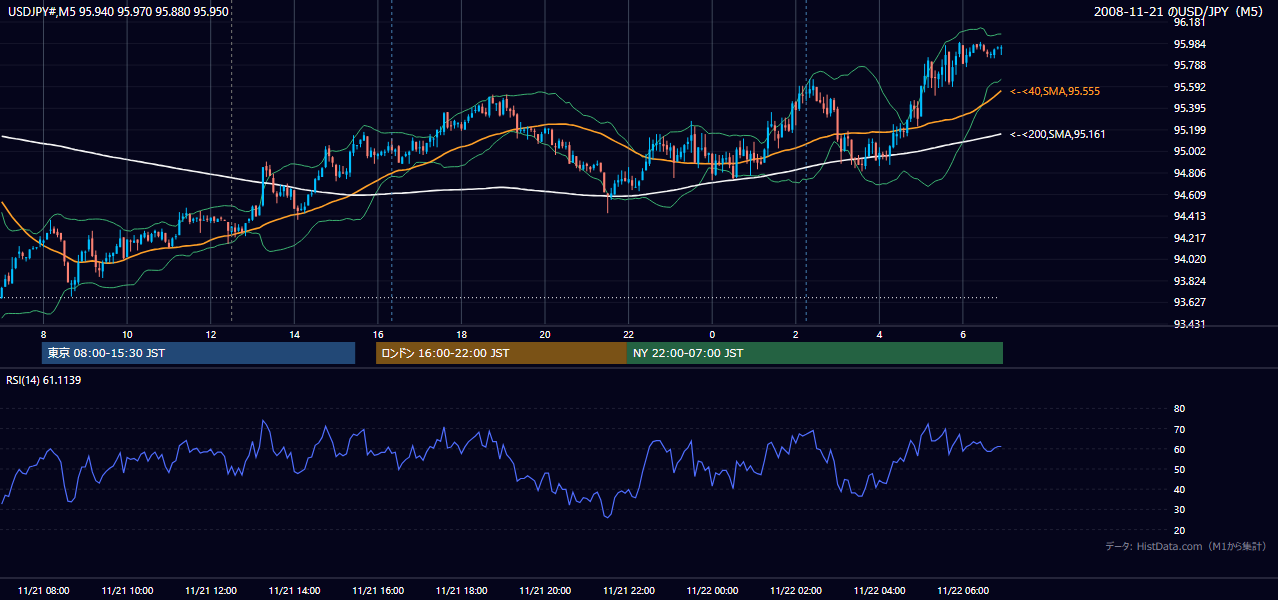Click hour 0 on the price chart axis

coord(712,334)
